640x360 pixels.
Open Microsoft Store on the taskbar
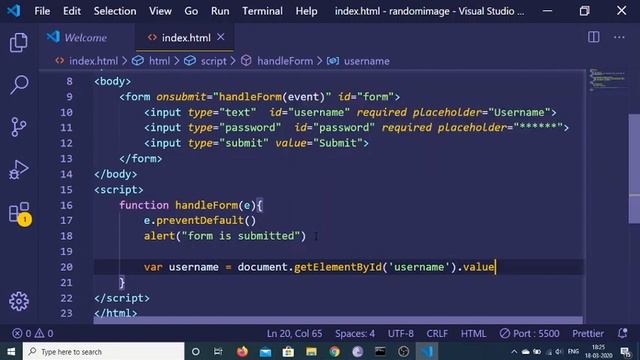tap(288, 351)
